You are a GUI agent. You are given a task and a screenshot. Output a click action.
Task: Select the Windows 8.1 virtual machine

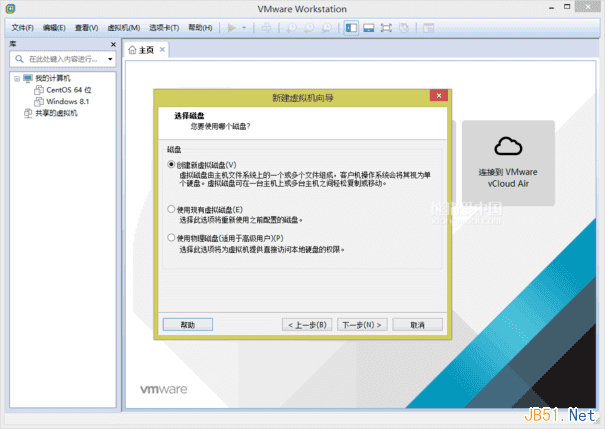(x=68, y=101)
